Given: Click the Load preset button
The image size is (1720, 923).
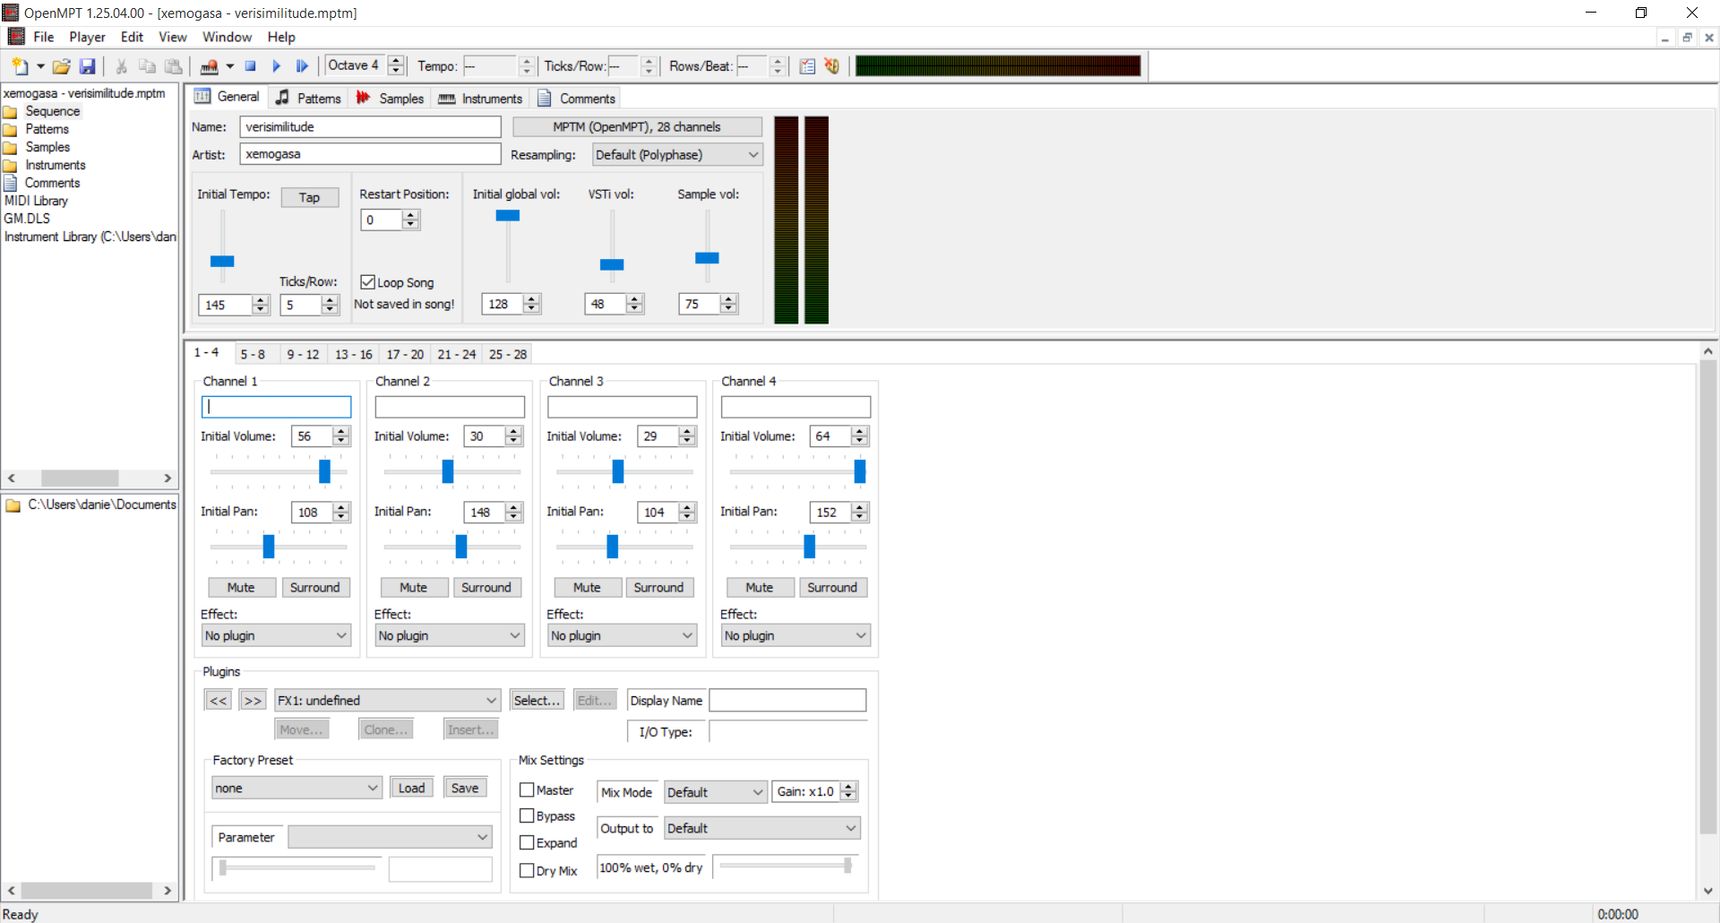Looking at the screenshot, I should point(412,788).
